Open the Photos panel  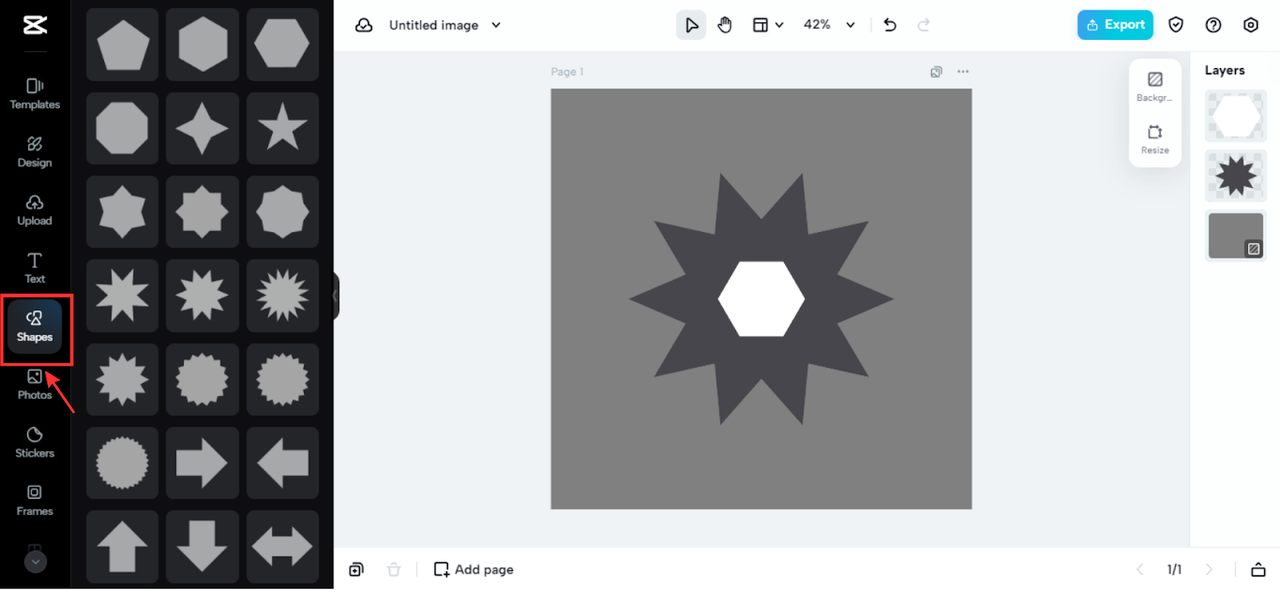tap(34, 384)
